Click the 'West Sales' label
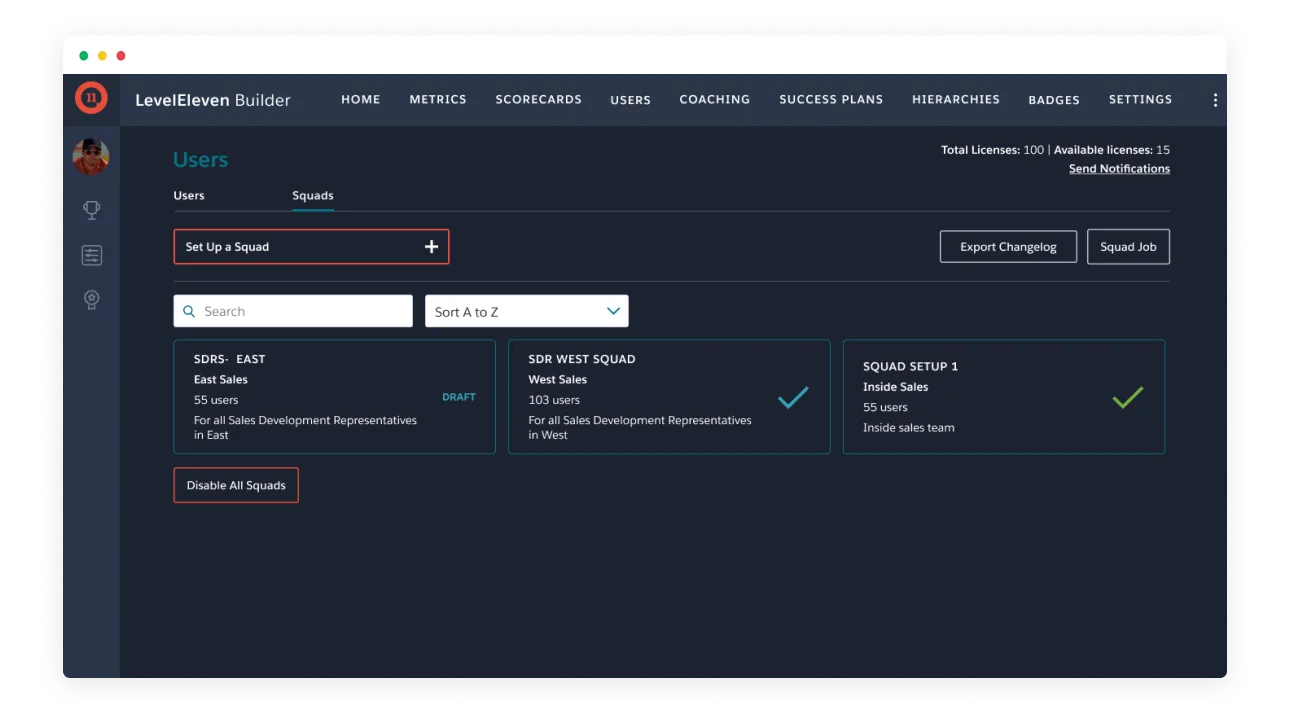Screen dimensions: 1290x713 click(558, 380)
